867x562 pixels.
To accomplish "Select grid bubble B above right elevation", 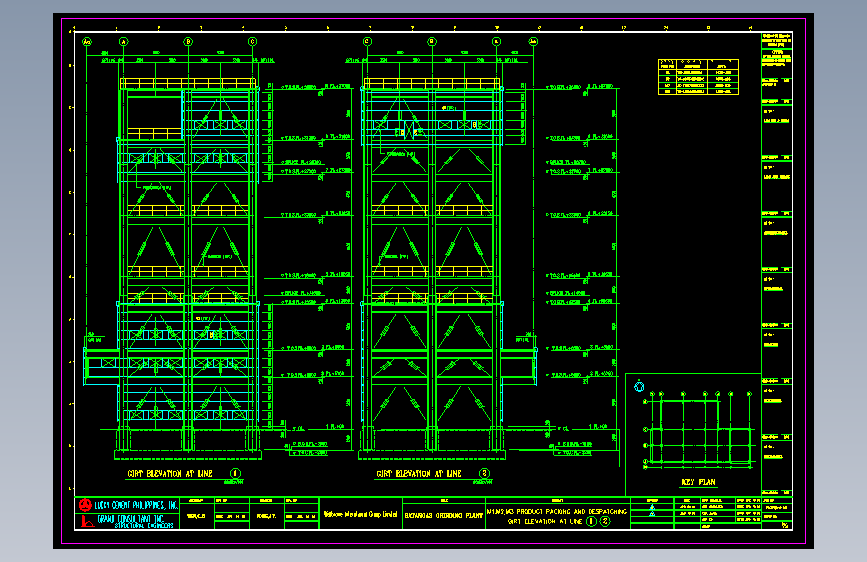I will tap(432, 41).
